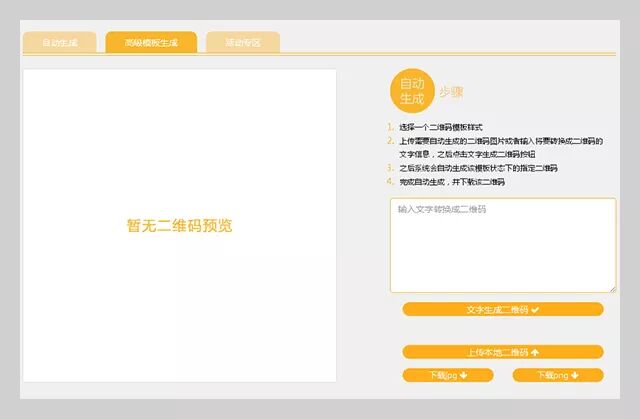Click the 暂无二维码预览 placeholder text
Viewport: 640px width, 419px height.
tap(179, 226)
